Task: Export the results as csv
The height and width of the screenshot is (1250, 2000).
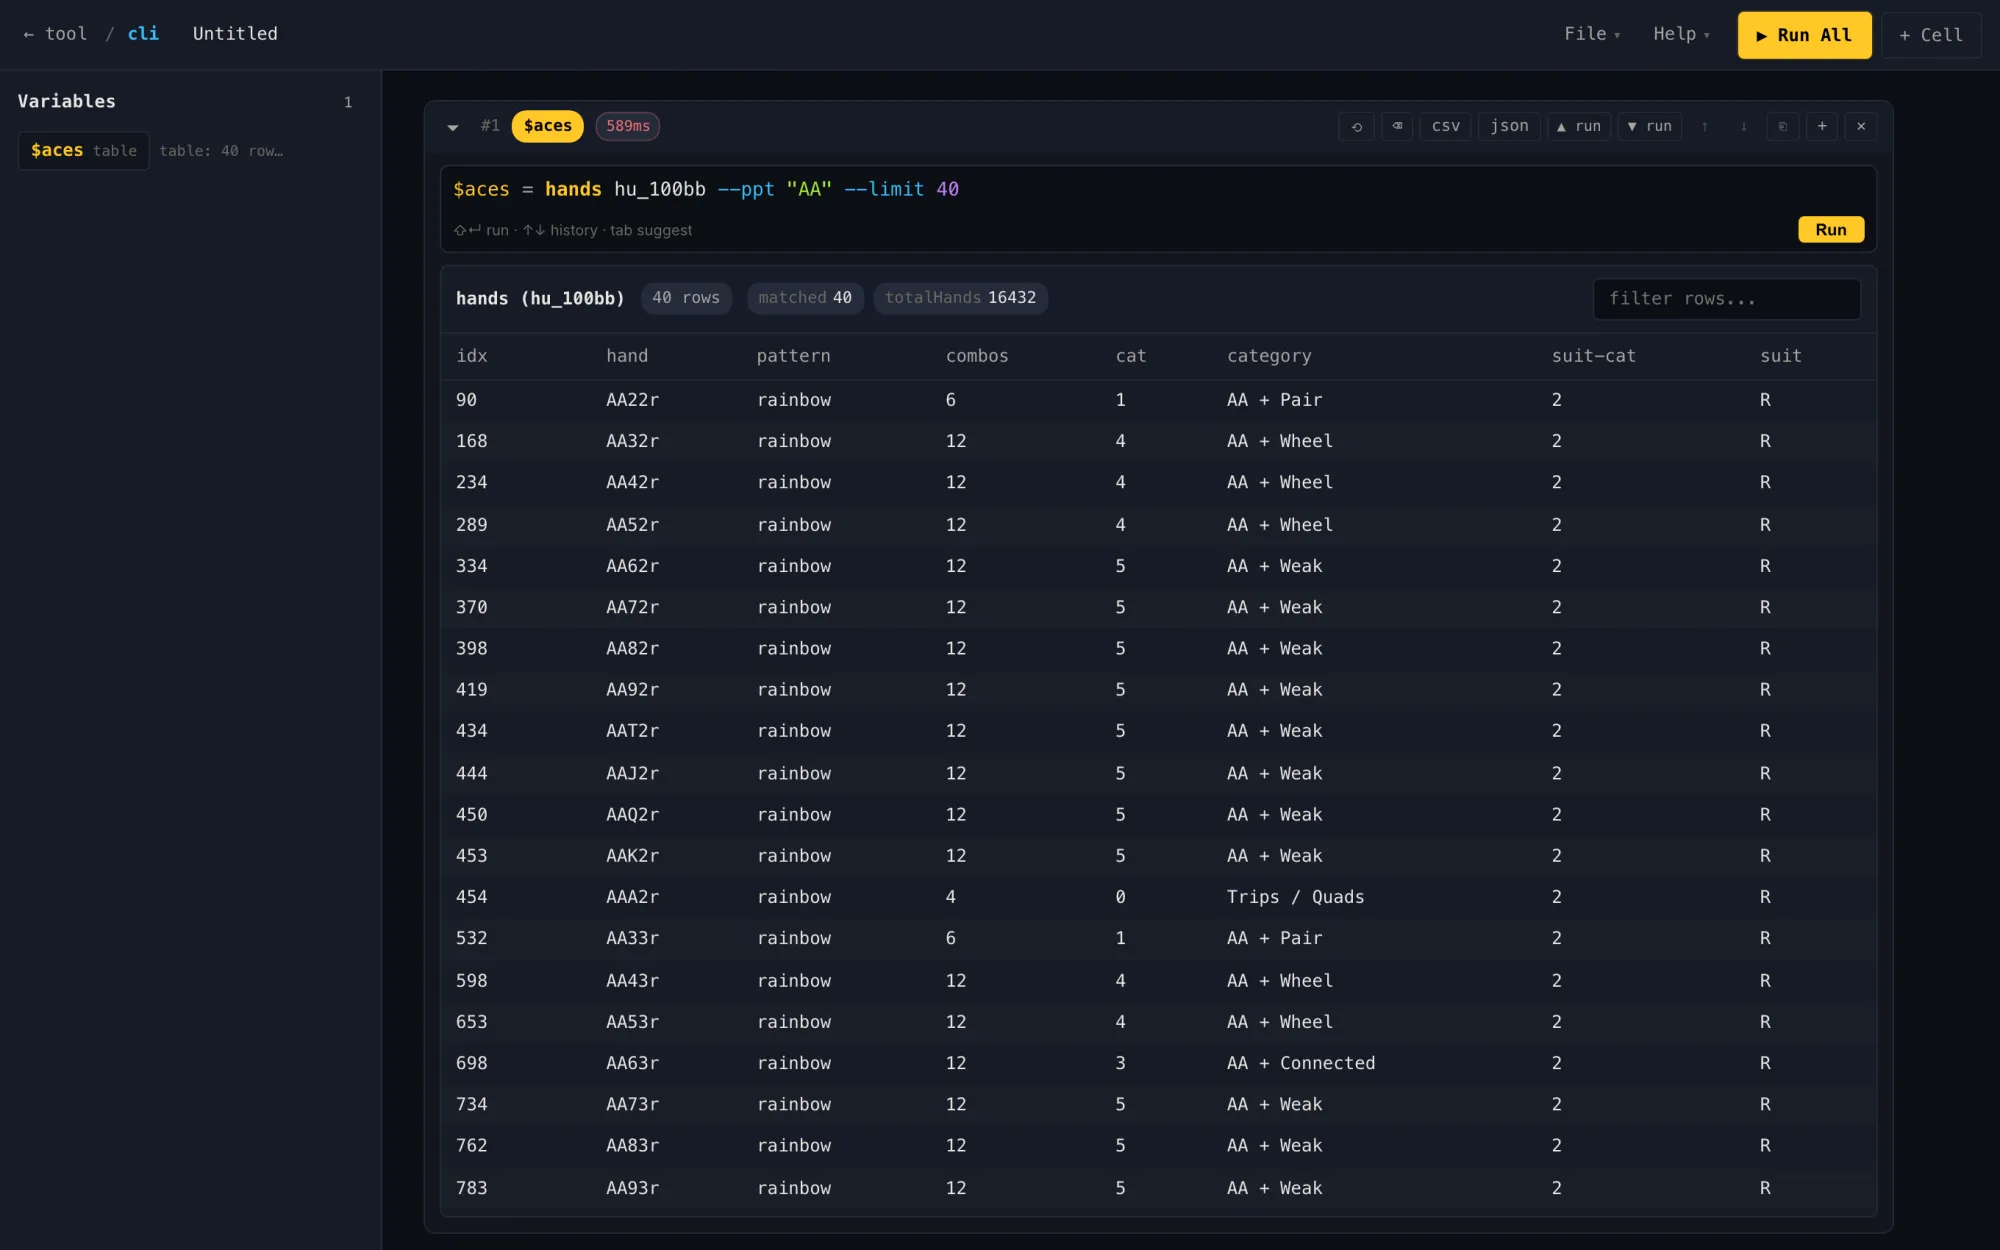Action: coord(1446,126)
